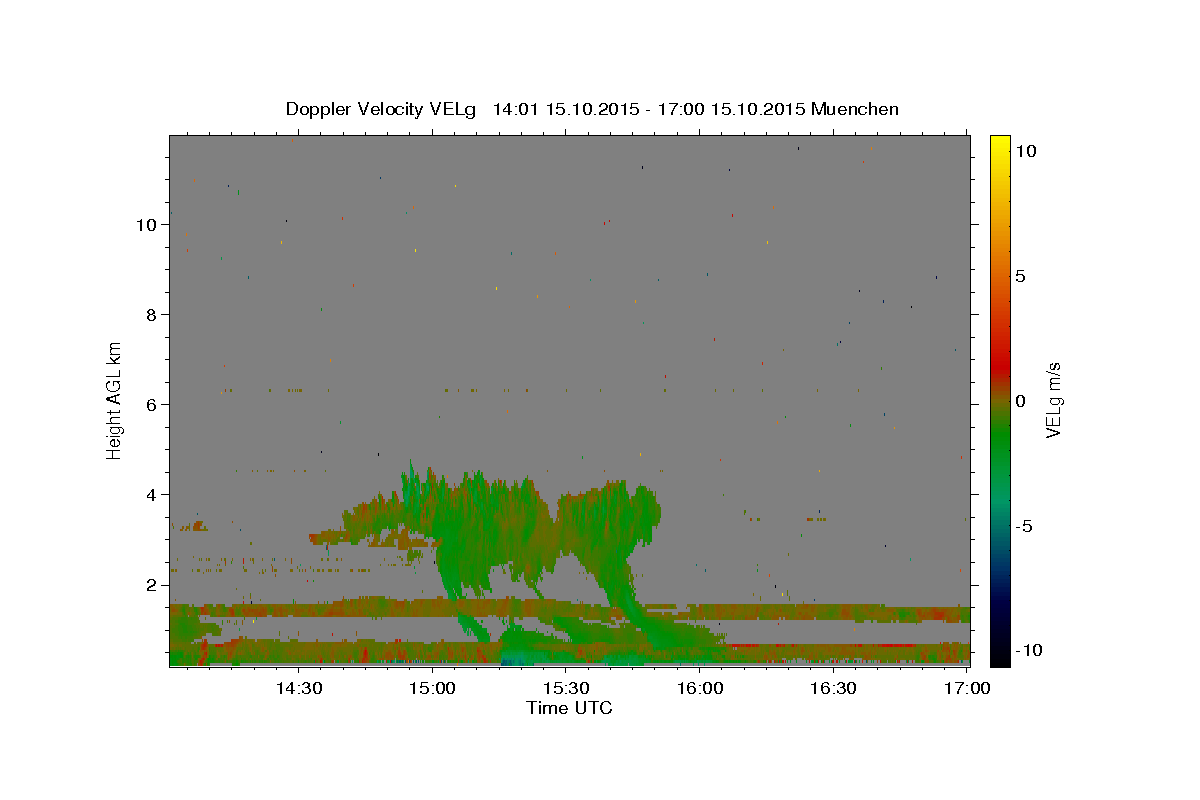1200x800 pixels.
Task: Click the 17:00 time tick label
Action: pyautogui.click(x=968, y=688)
